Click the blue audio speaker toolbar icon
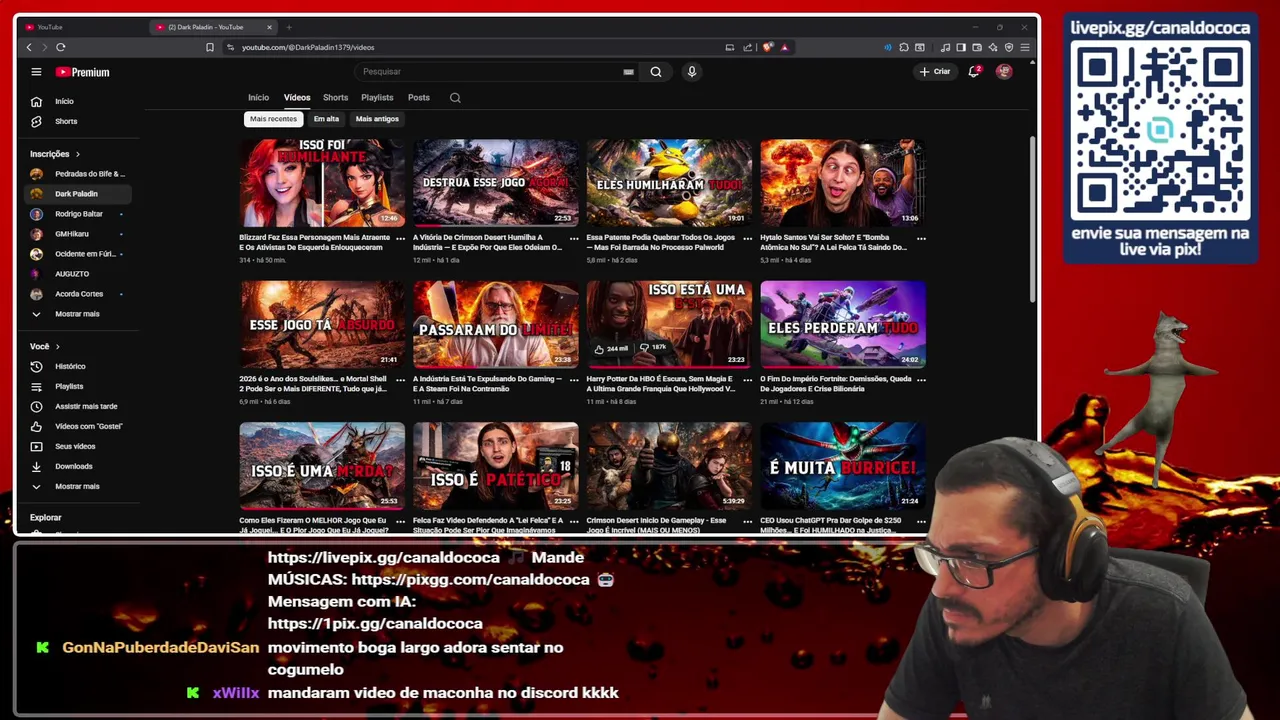This screenshot has height=720, width=1280. (x=887, y=47)
